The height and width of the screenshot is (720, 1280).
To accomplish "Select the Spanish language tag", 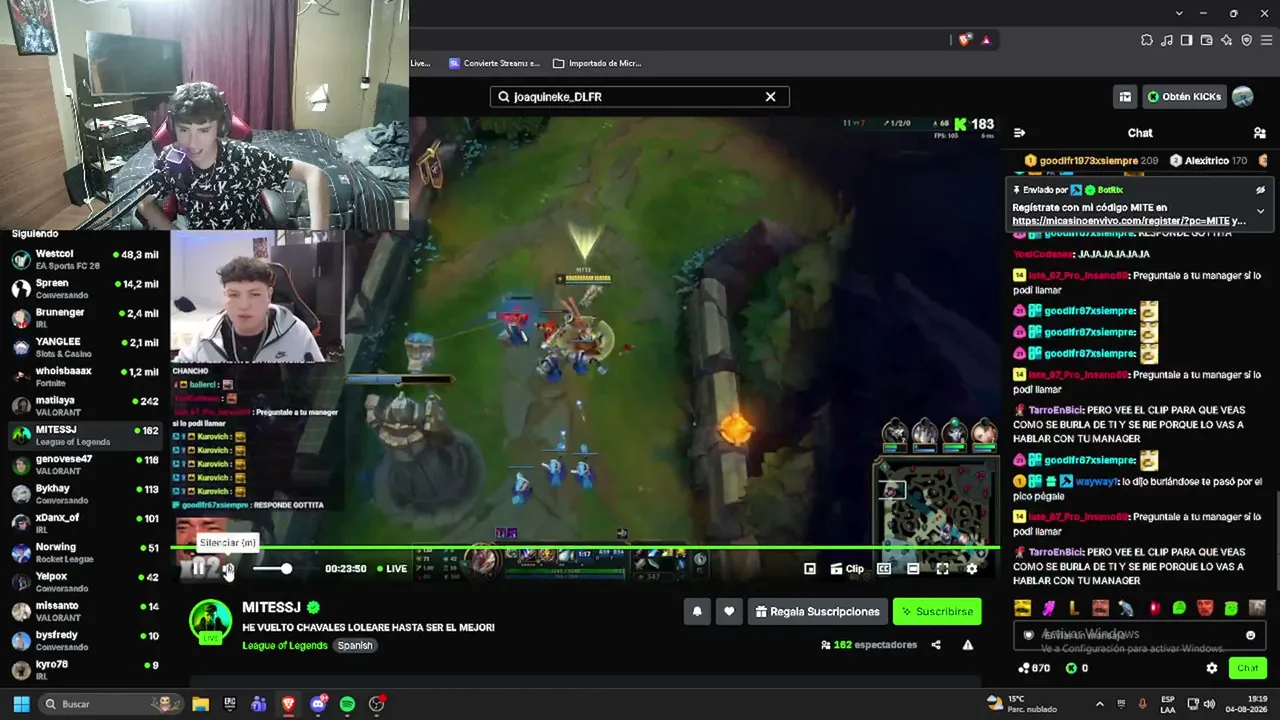I will (x=355, y=645).
